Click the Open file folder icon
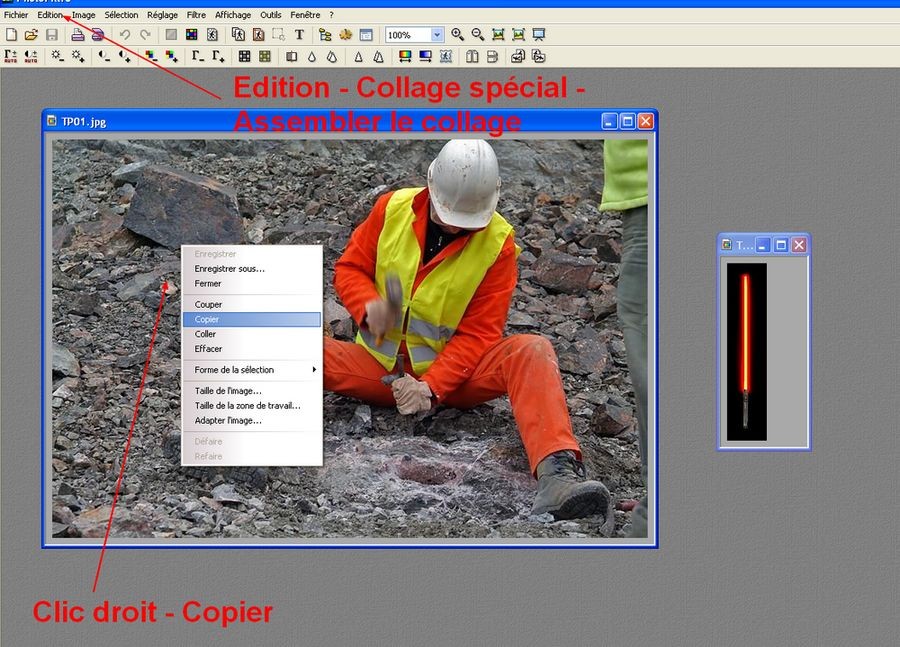 click(31, 35)
